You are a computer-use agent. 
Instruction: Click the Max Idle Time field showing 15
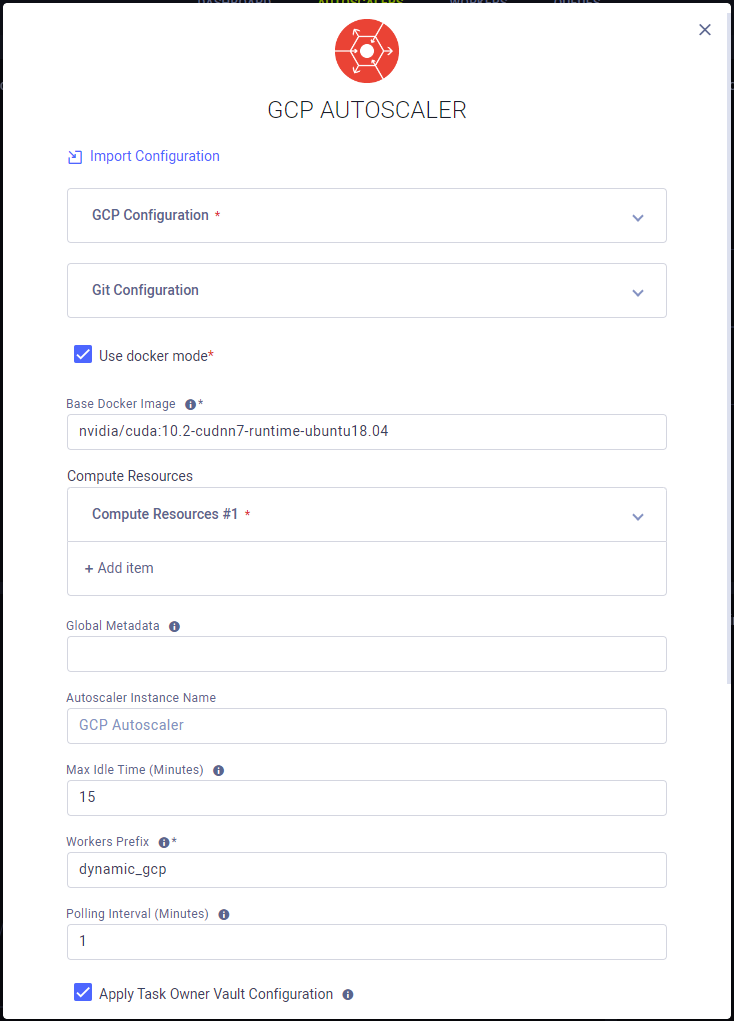(366, 797)
